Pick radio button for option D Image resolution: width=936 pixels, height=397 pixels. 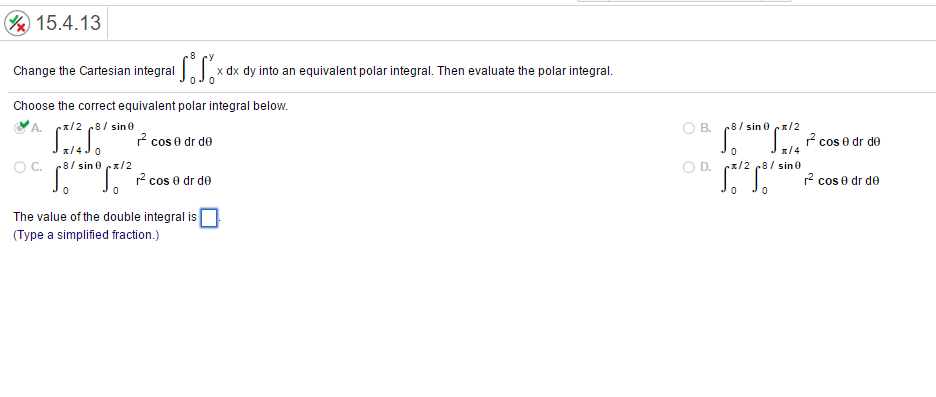coord(689,167)
